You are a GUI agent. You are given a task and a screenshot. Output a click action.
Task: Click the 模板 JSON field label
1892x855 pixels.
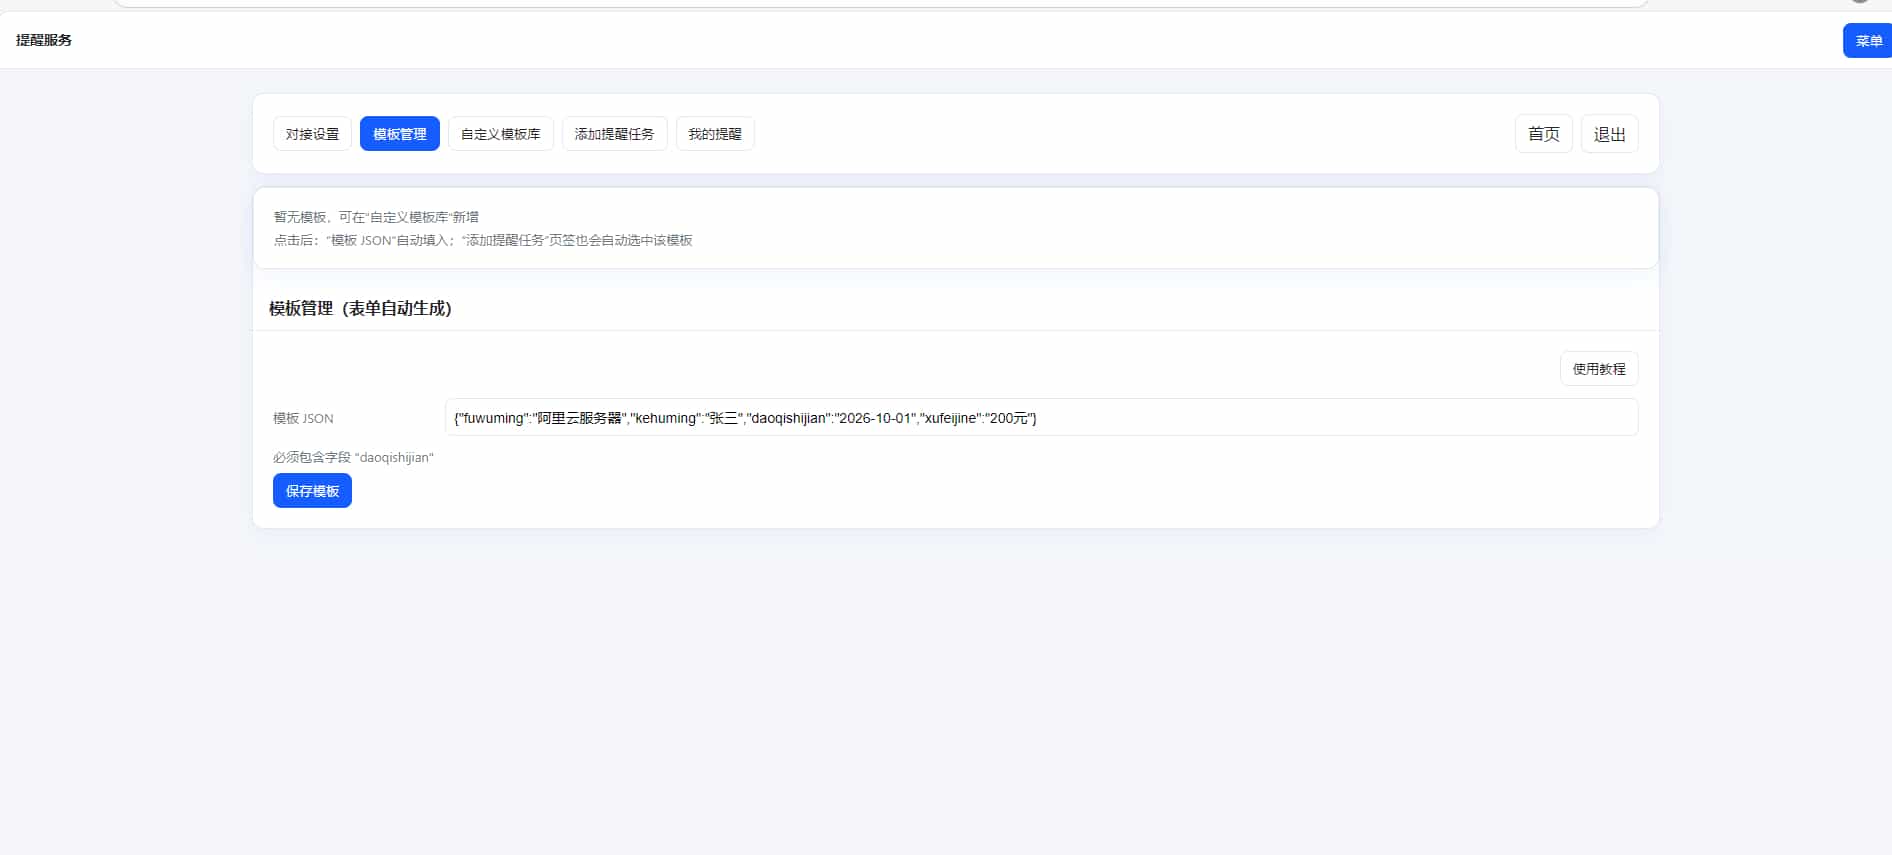pos(303,419)
